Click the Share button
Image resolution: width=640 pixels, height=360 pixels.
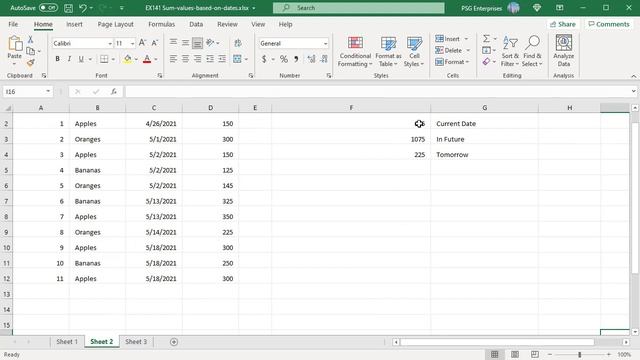coord(562,24)
